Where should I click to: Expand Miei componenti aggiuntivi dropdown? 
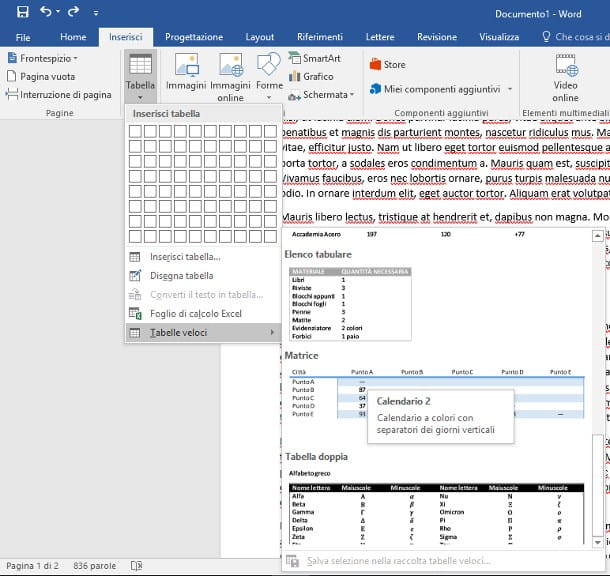(x=440, y=89)
